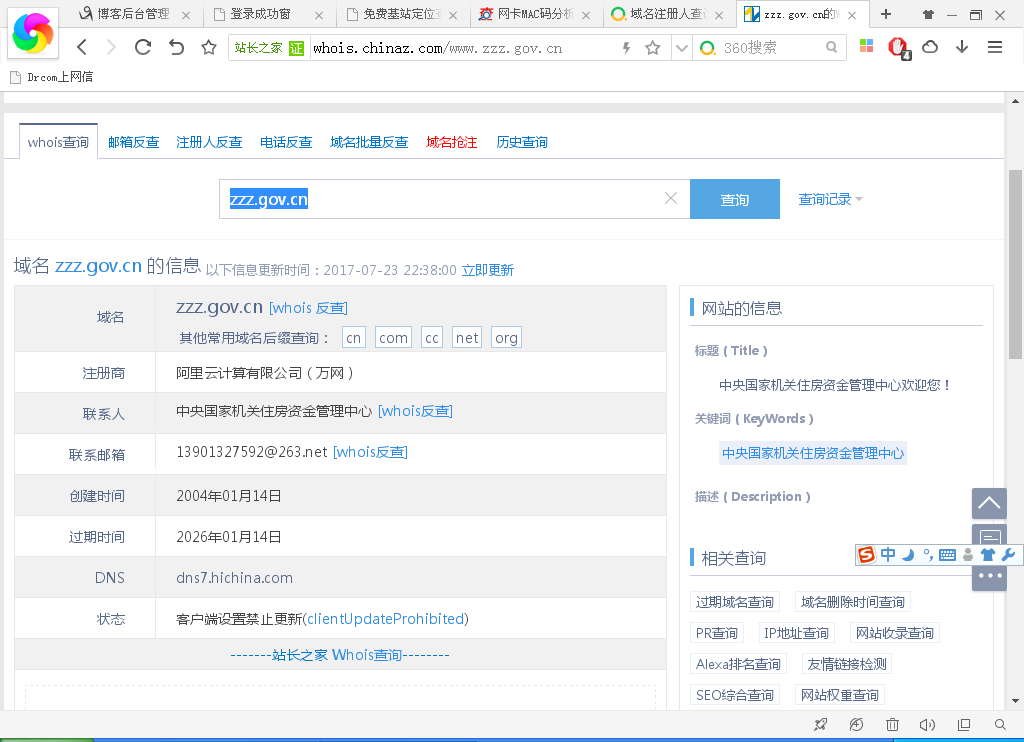Reload the page with refresh icon
This screenshot has width=1024, height=742.
(x=143, y=47)
